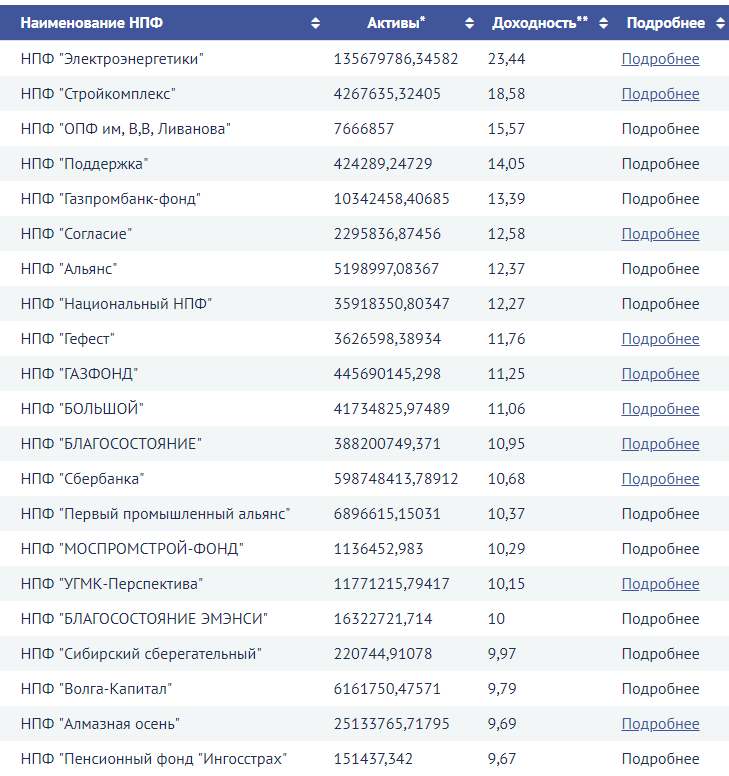Click yield value 18,58
Viewport: 729px width, 776px height.
(506, 94)
